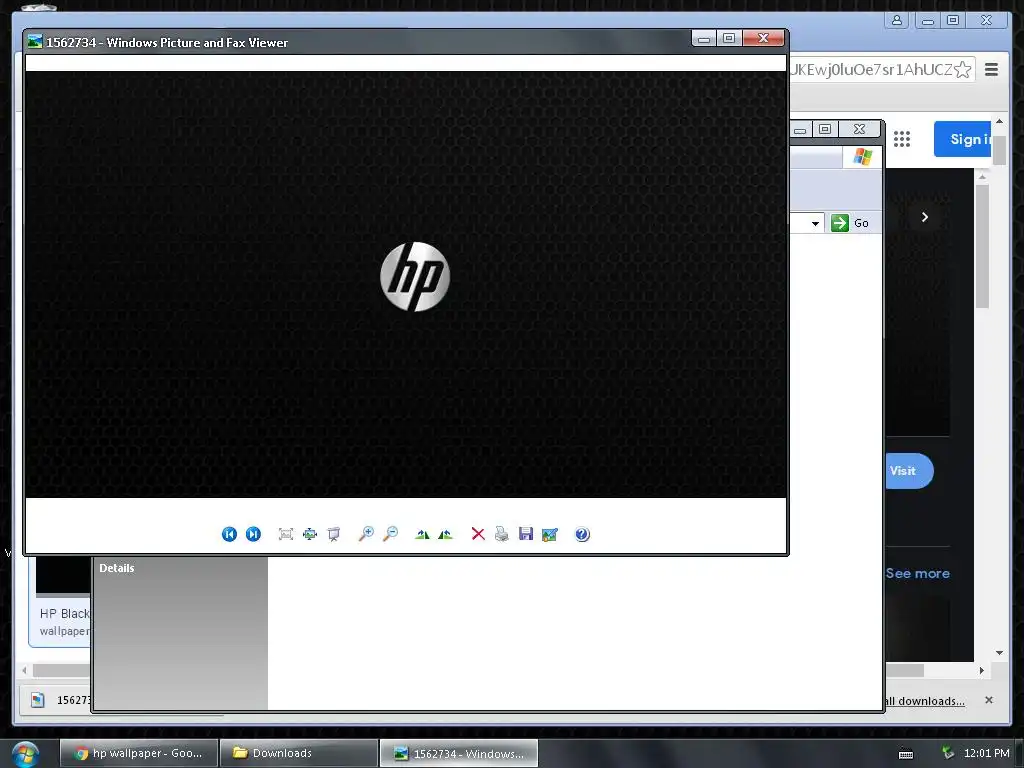Viewport: 1024px width, 768px height.
Task: Open the Windows Start button
Action: pyautogui.click(x=25, y=754)
